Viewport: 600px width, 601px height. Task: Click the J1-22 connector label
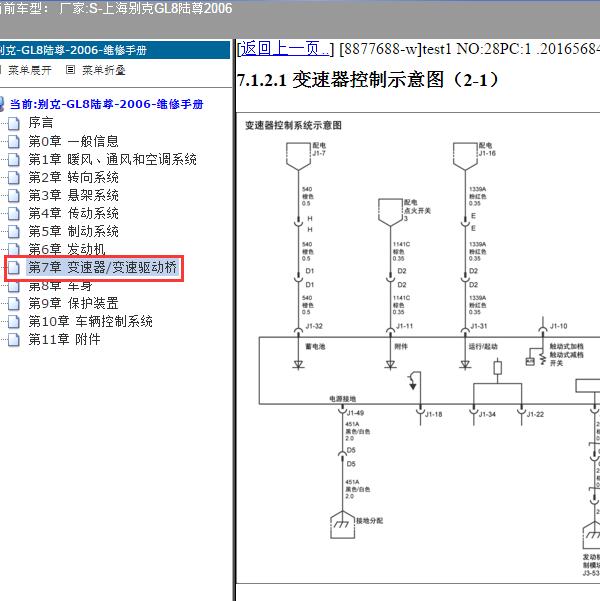pyautogui.click(x=535, y=414)
